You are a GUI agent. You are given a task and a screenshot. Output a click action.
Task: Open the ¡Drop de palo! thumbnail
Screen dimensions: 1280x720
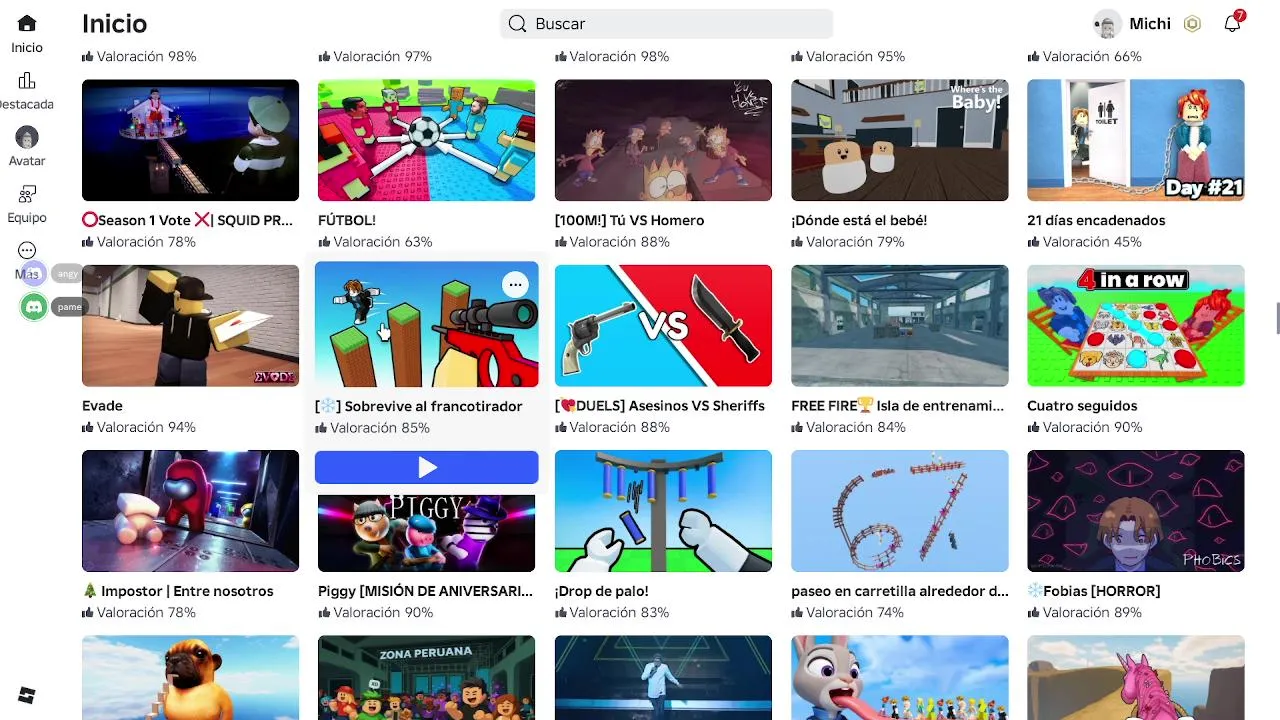pos(663,511)
